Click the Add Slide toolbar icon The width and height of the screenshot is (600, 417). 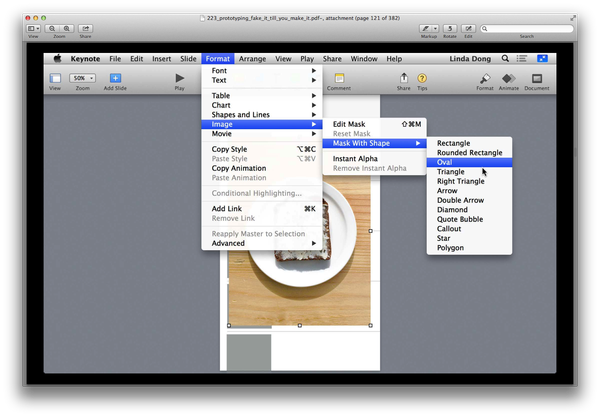pyautogui.click(x=115, y=78)
